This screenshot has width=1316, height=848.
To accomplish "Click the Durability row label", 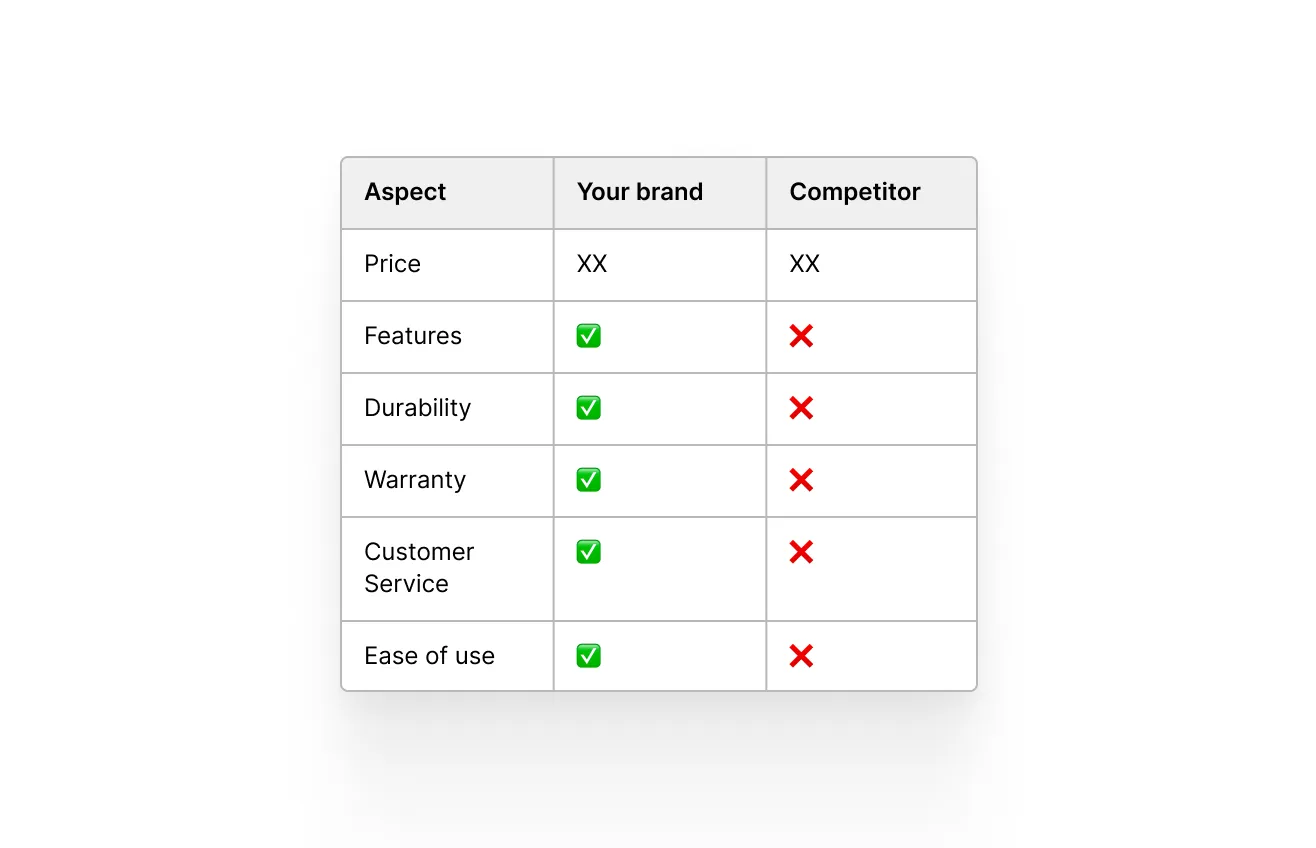I will point(417,408).
